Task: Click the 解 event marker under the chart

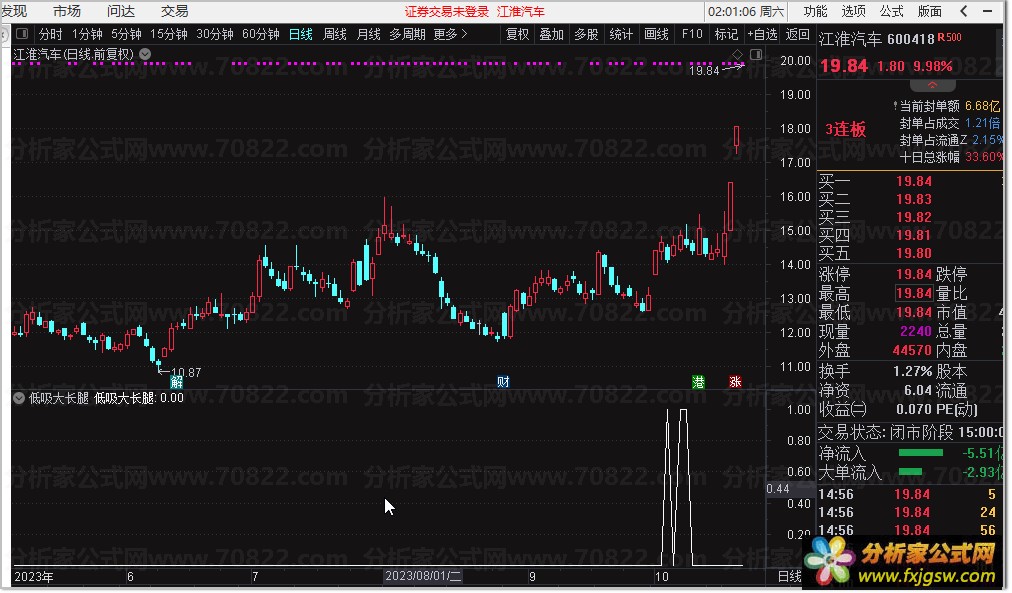Action: click(176, 382)
